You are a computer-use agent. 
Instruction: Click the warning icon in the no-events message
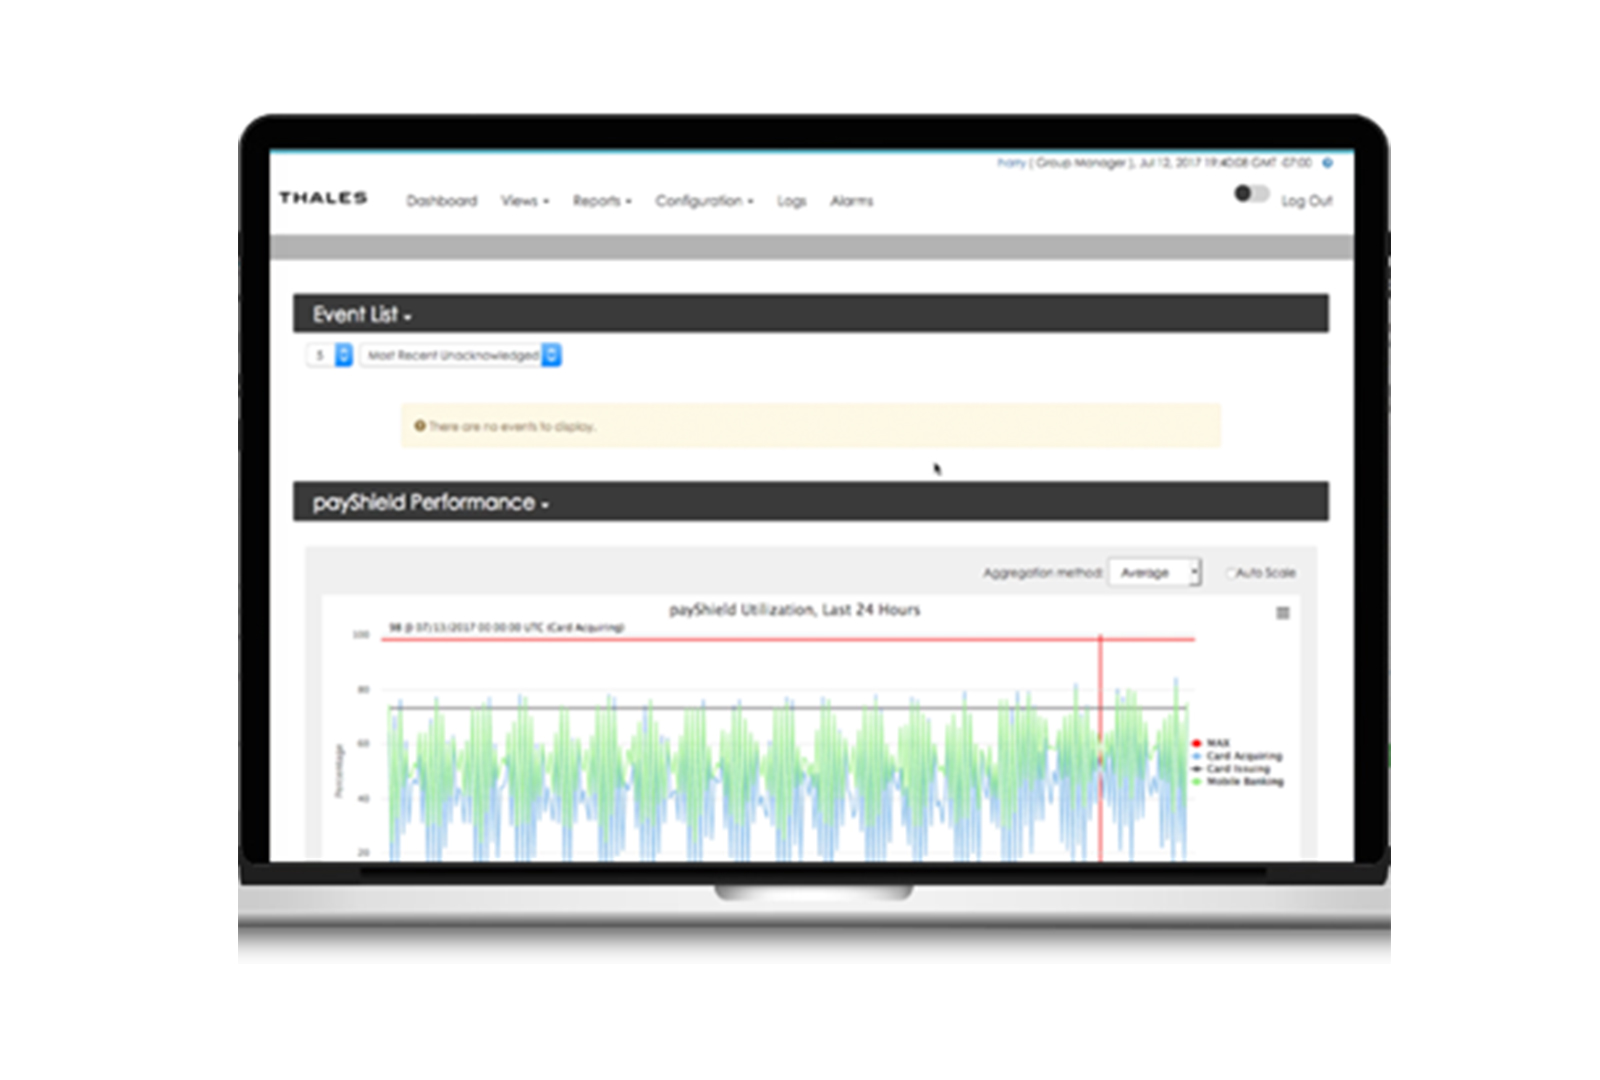click(x=420, y=426)
